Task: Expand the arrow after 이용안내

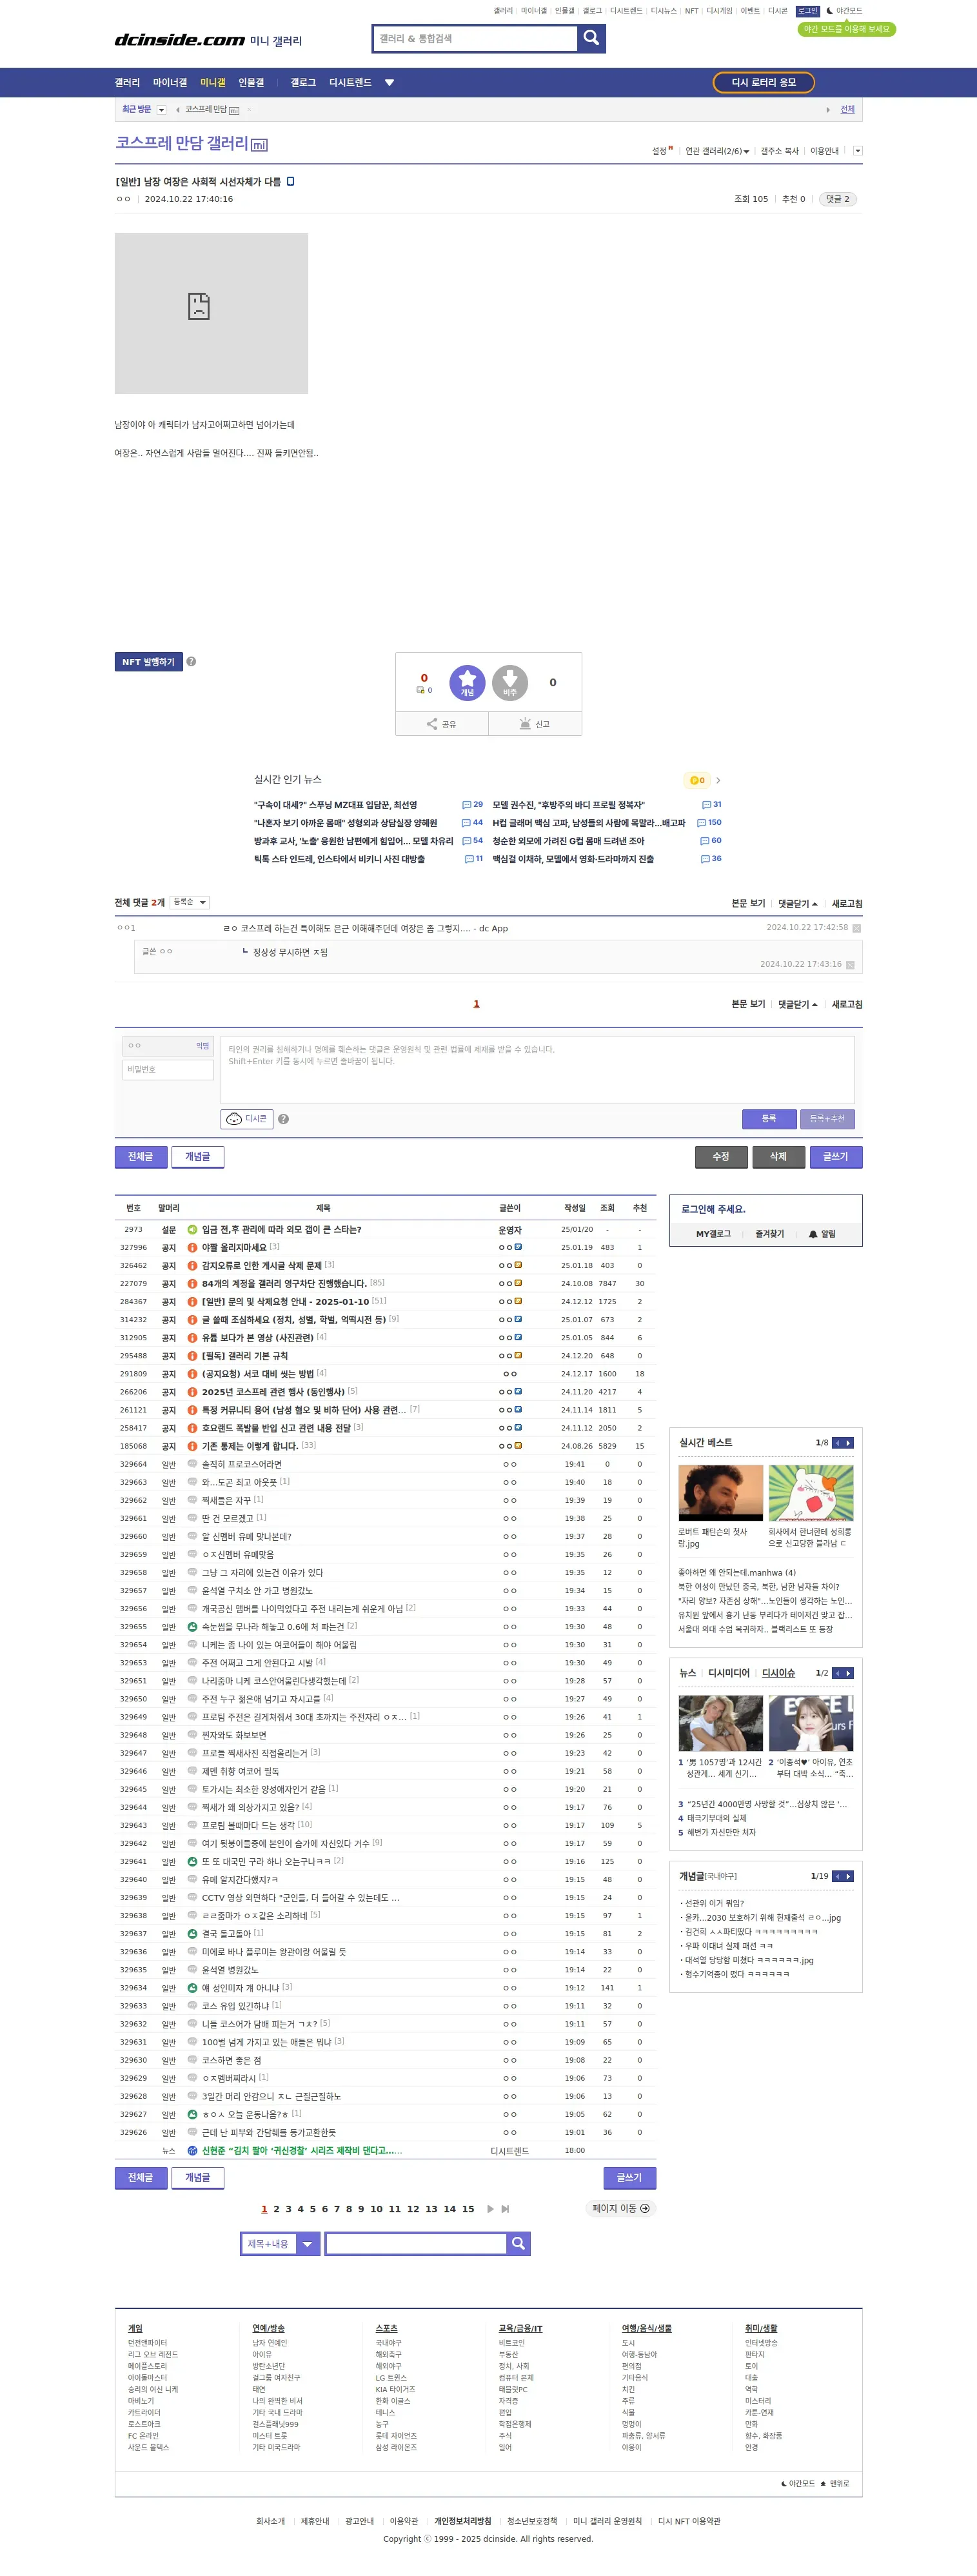Action: pos(857,151)
